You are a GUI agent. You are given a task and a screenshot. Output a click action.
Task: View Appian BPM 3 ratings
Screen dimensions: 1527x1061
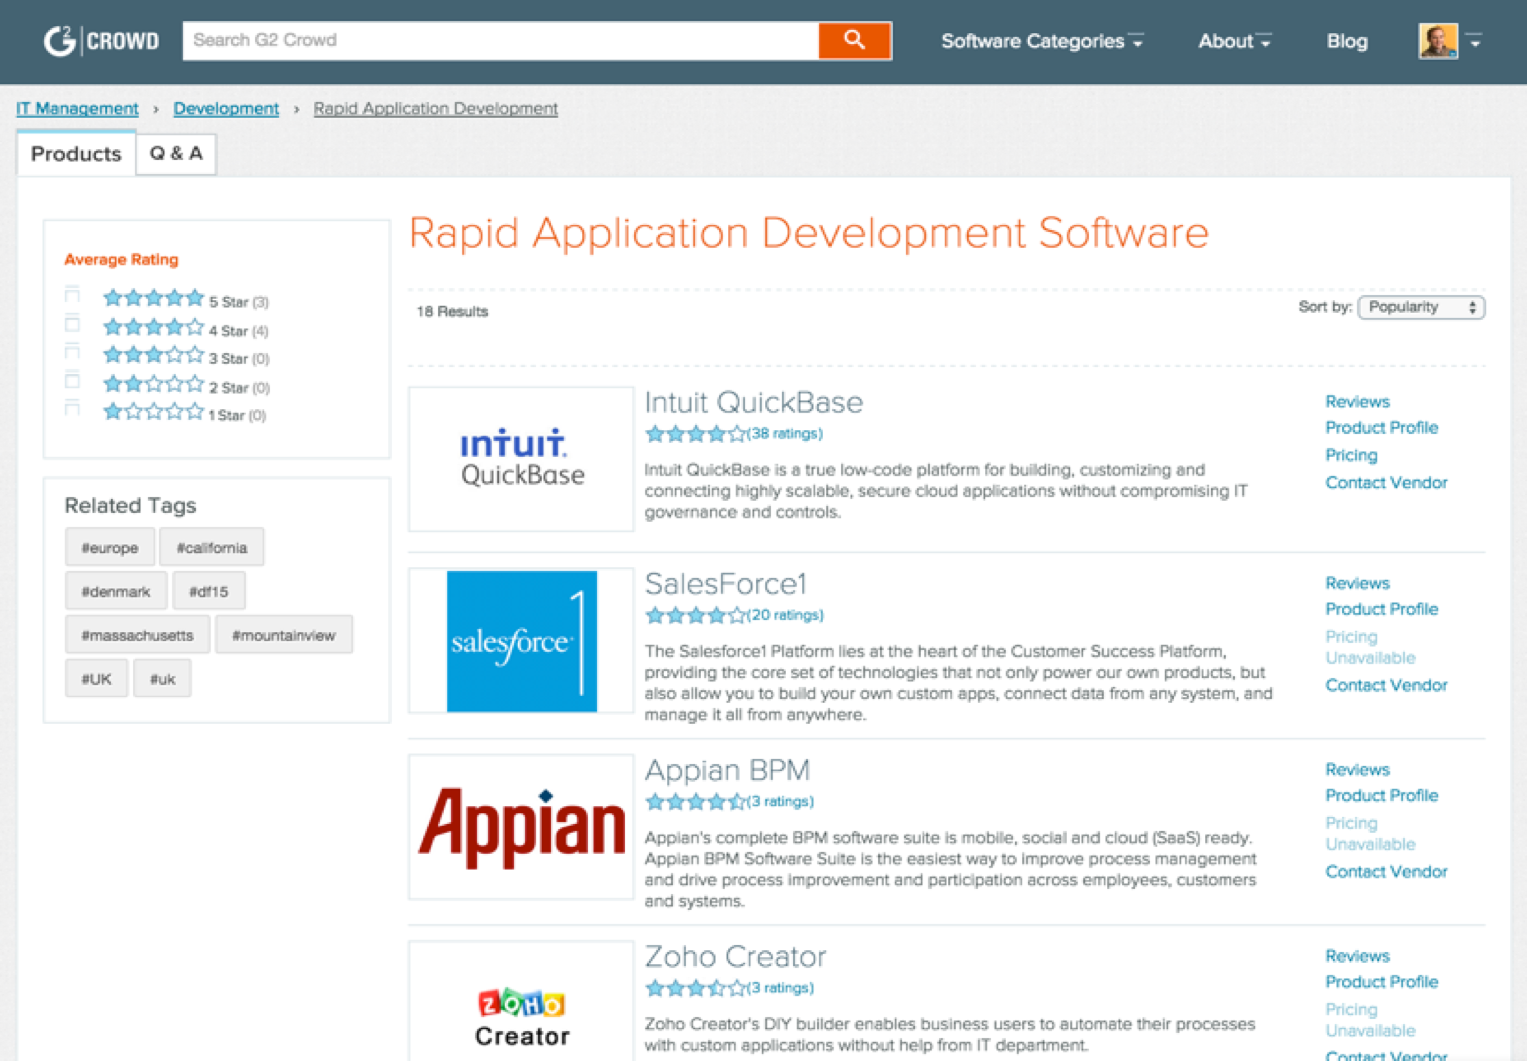[x=781, y=802]
